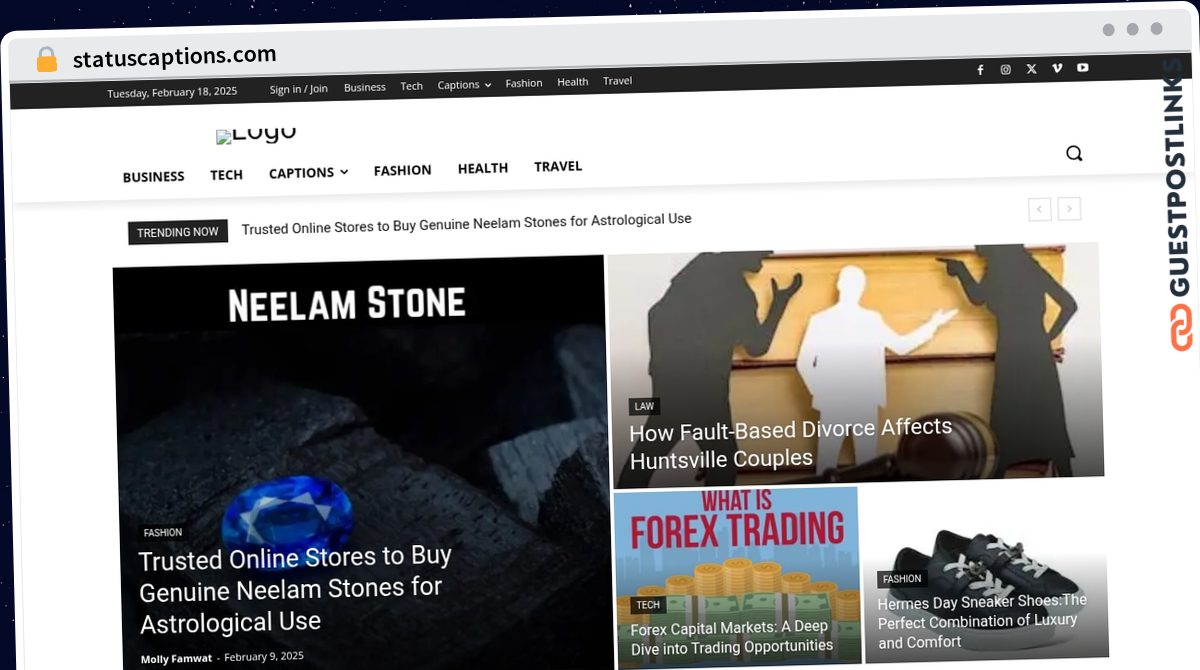Click the search magnifier icon
This screenshot has height=670, width=1200.
[1074, 153]
